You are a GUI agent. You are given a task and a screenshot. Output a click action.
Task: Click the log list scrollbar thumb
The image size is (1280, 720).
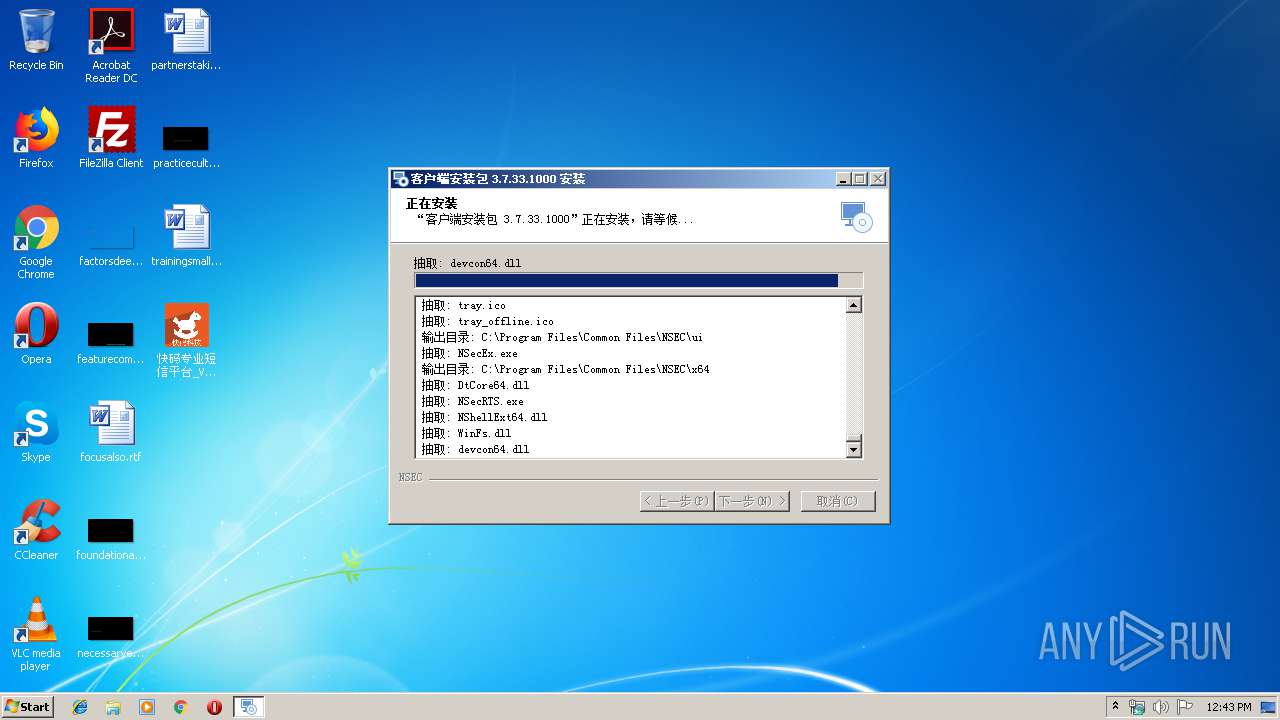click(854, 438)
